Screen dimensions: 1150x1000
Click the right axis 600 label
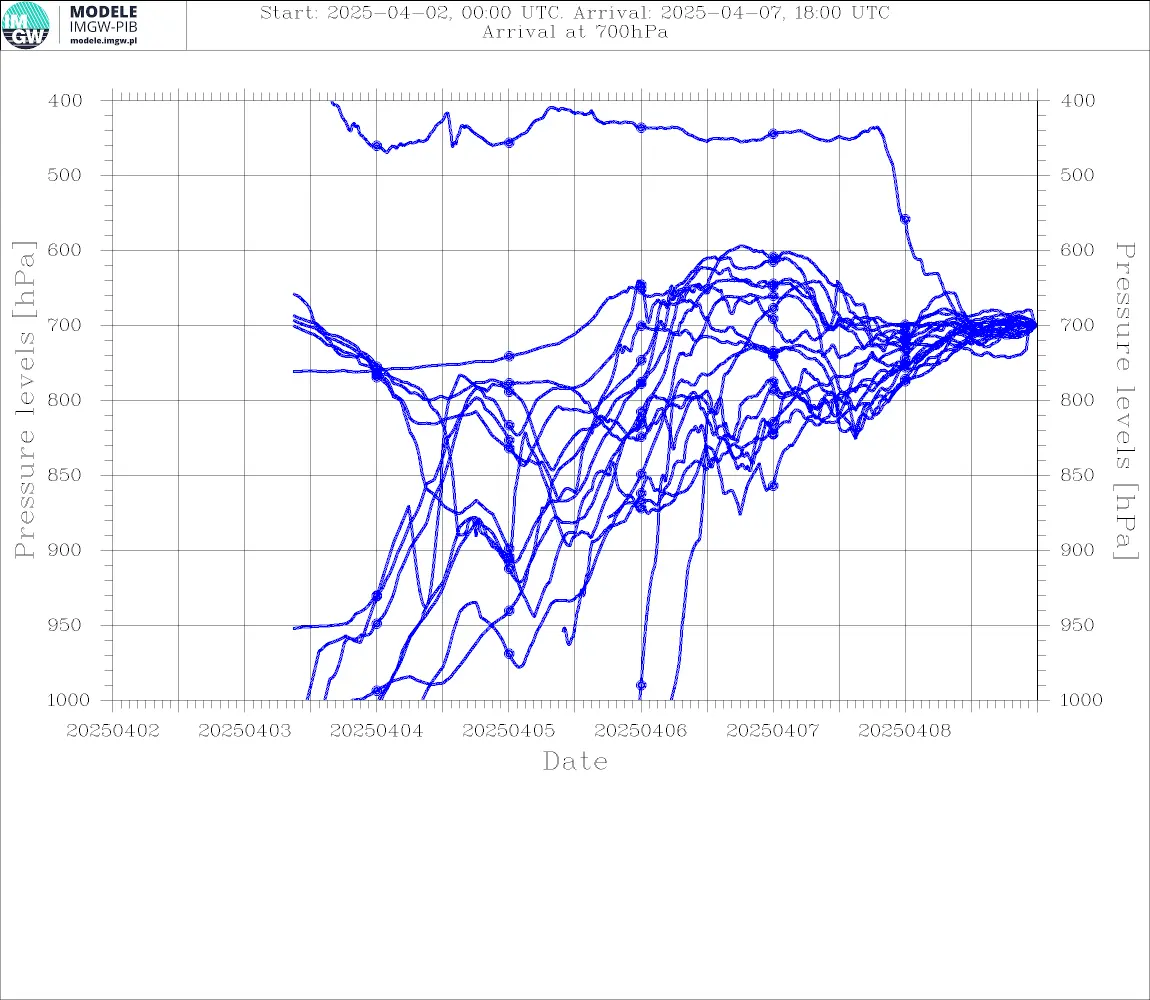click(1077, 250)
